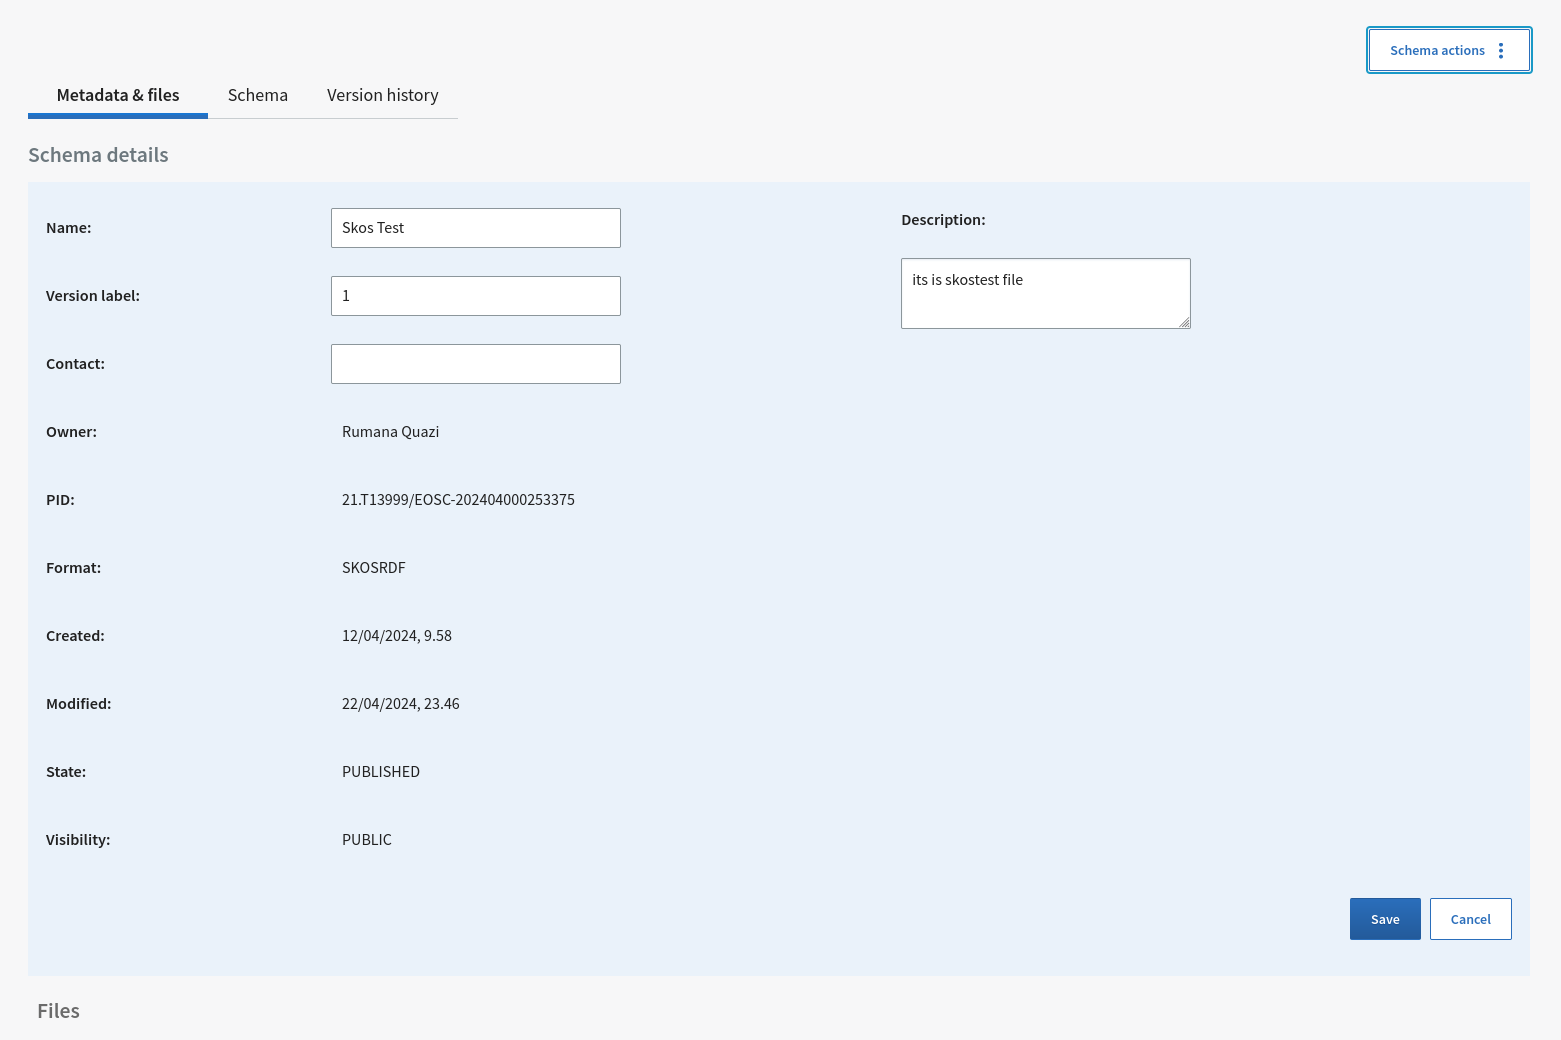Viewport: 1561px width, 1040px height.
Task: Open the Schema actions menu
Action: click(1449, 50)
